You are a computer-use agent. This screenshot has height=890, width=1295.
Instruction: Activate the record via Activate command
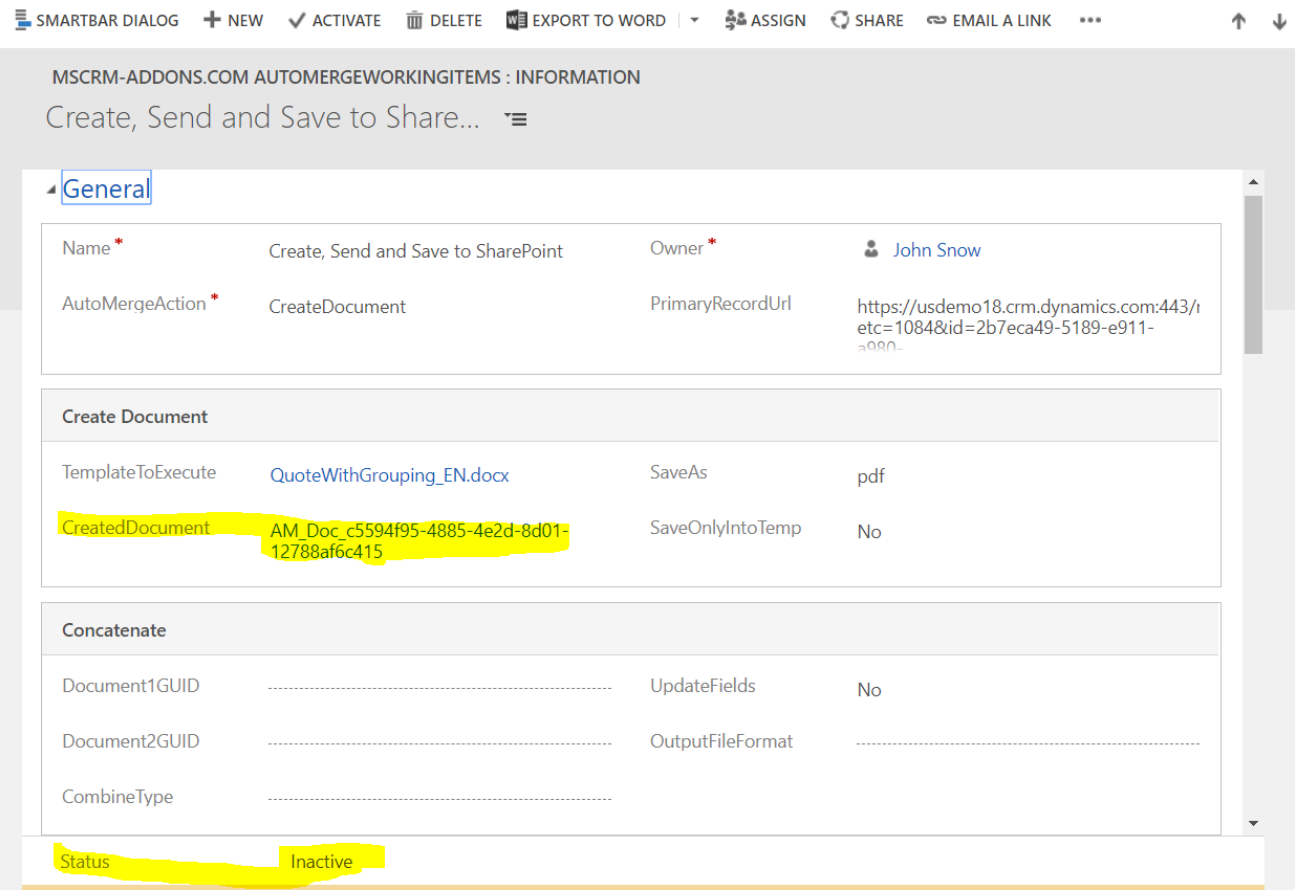334,20
